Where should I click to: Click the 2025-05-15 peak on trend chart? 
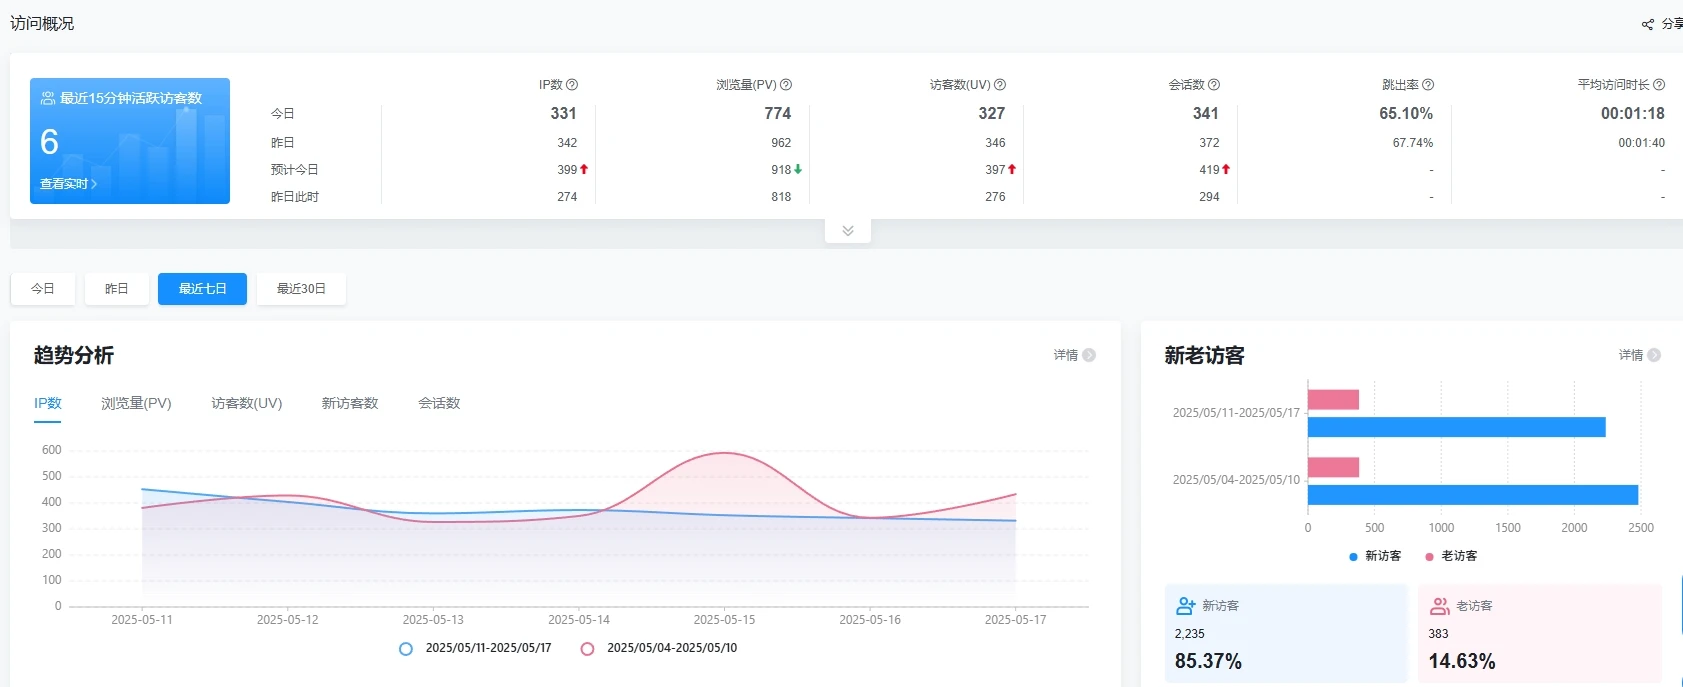(724, 454)
